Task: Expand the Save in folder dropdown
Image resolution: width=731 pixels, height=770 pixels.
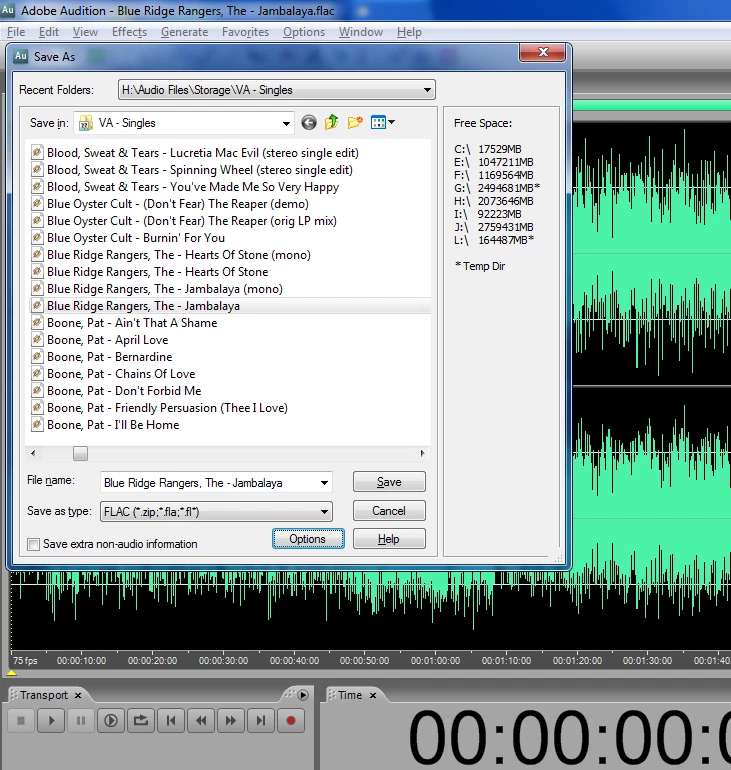Action: [286, 123]
